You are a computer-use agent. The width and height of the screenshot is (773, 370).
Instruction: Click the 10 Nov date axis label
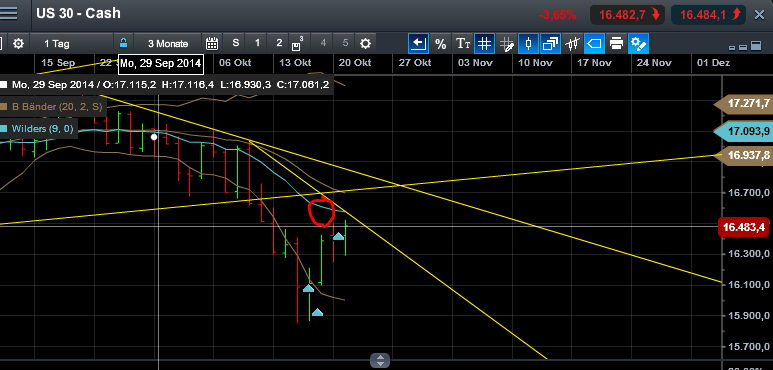pos(535,63)
